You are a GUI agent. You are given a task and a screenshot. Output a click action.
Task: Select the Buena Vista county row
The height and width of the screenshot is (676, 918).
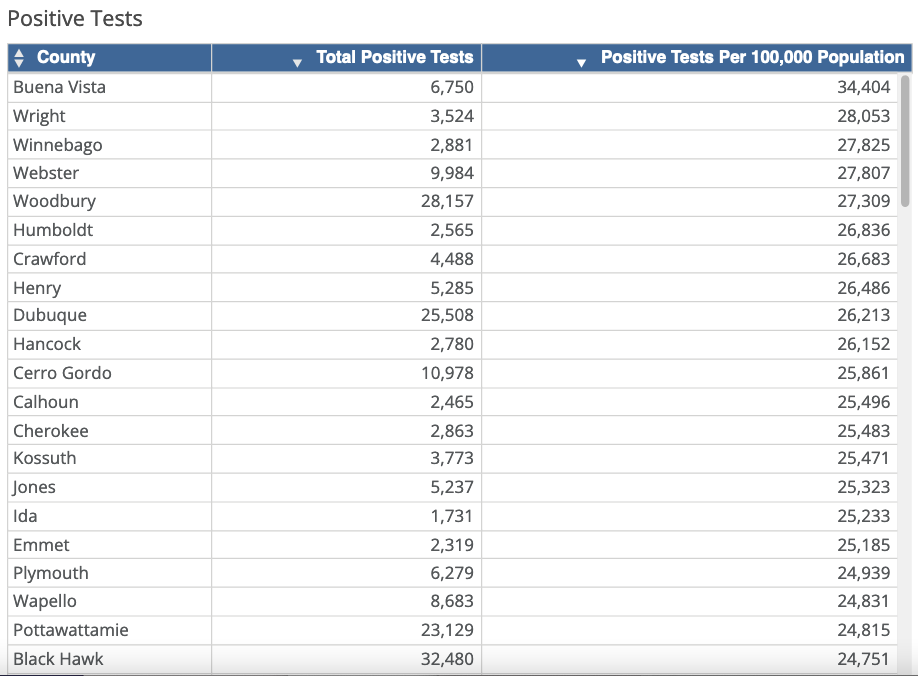pos(452,87)
